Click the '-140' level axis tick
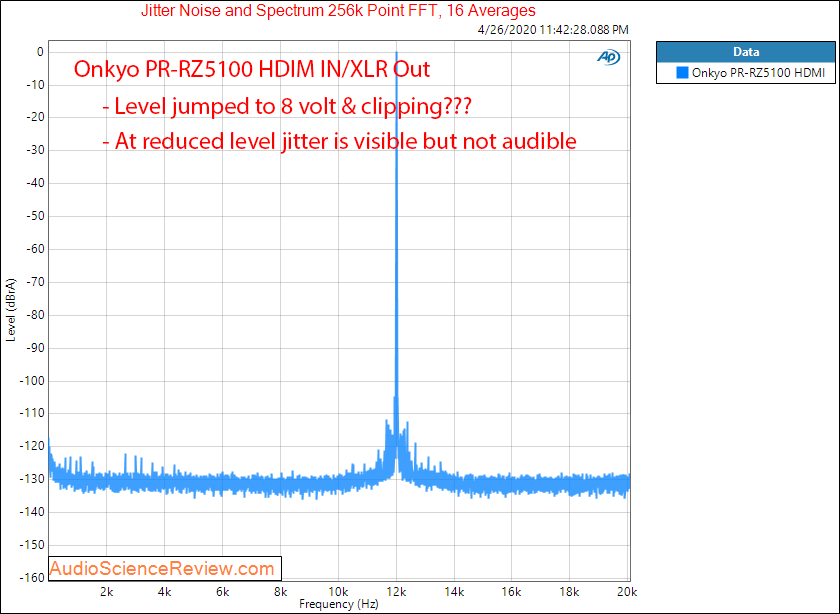 [x=33, y=512]
